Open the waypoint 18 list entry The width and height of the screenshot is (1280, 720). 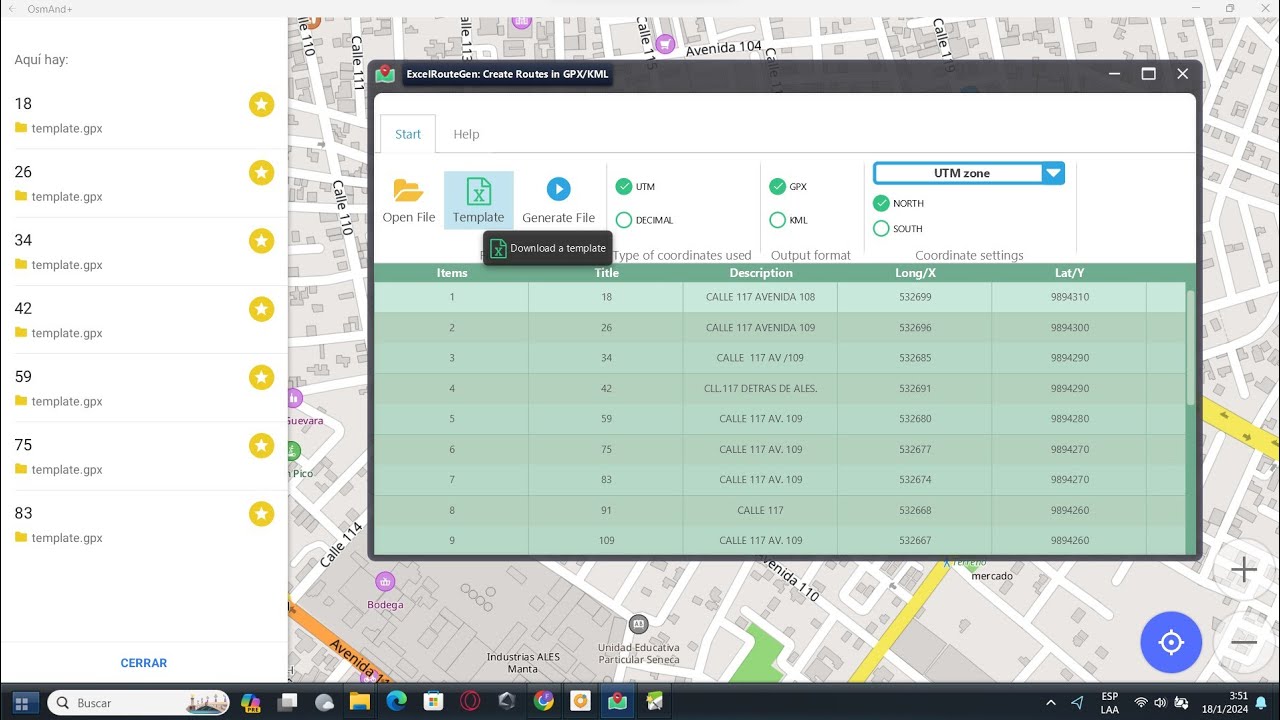tap(144, 115)
